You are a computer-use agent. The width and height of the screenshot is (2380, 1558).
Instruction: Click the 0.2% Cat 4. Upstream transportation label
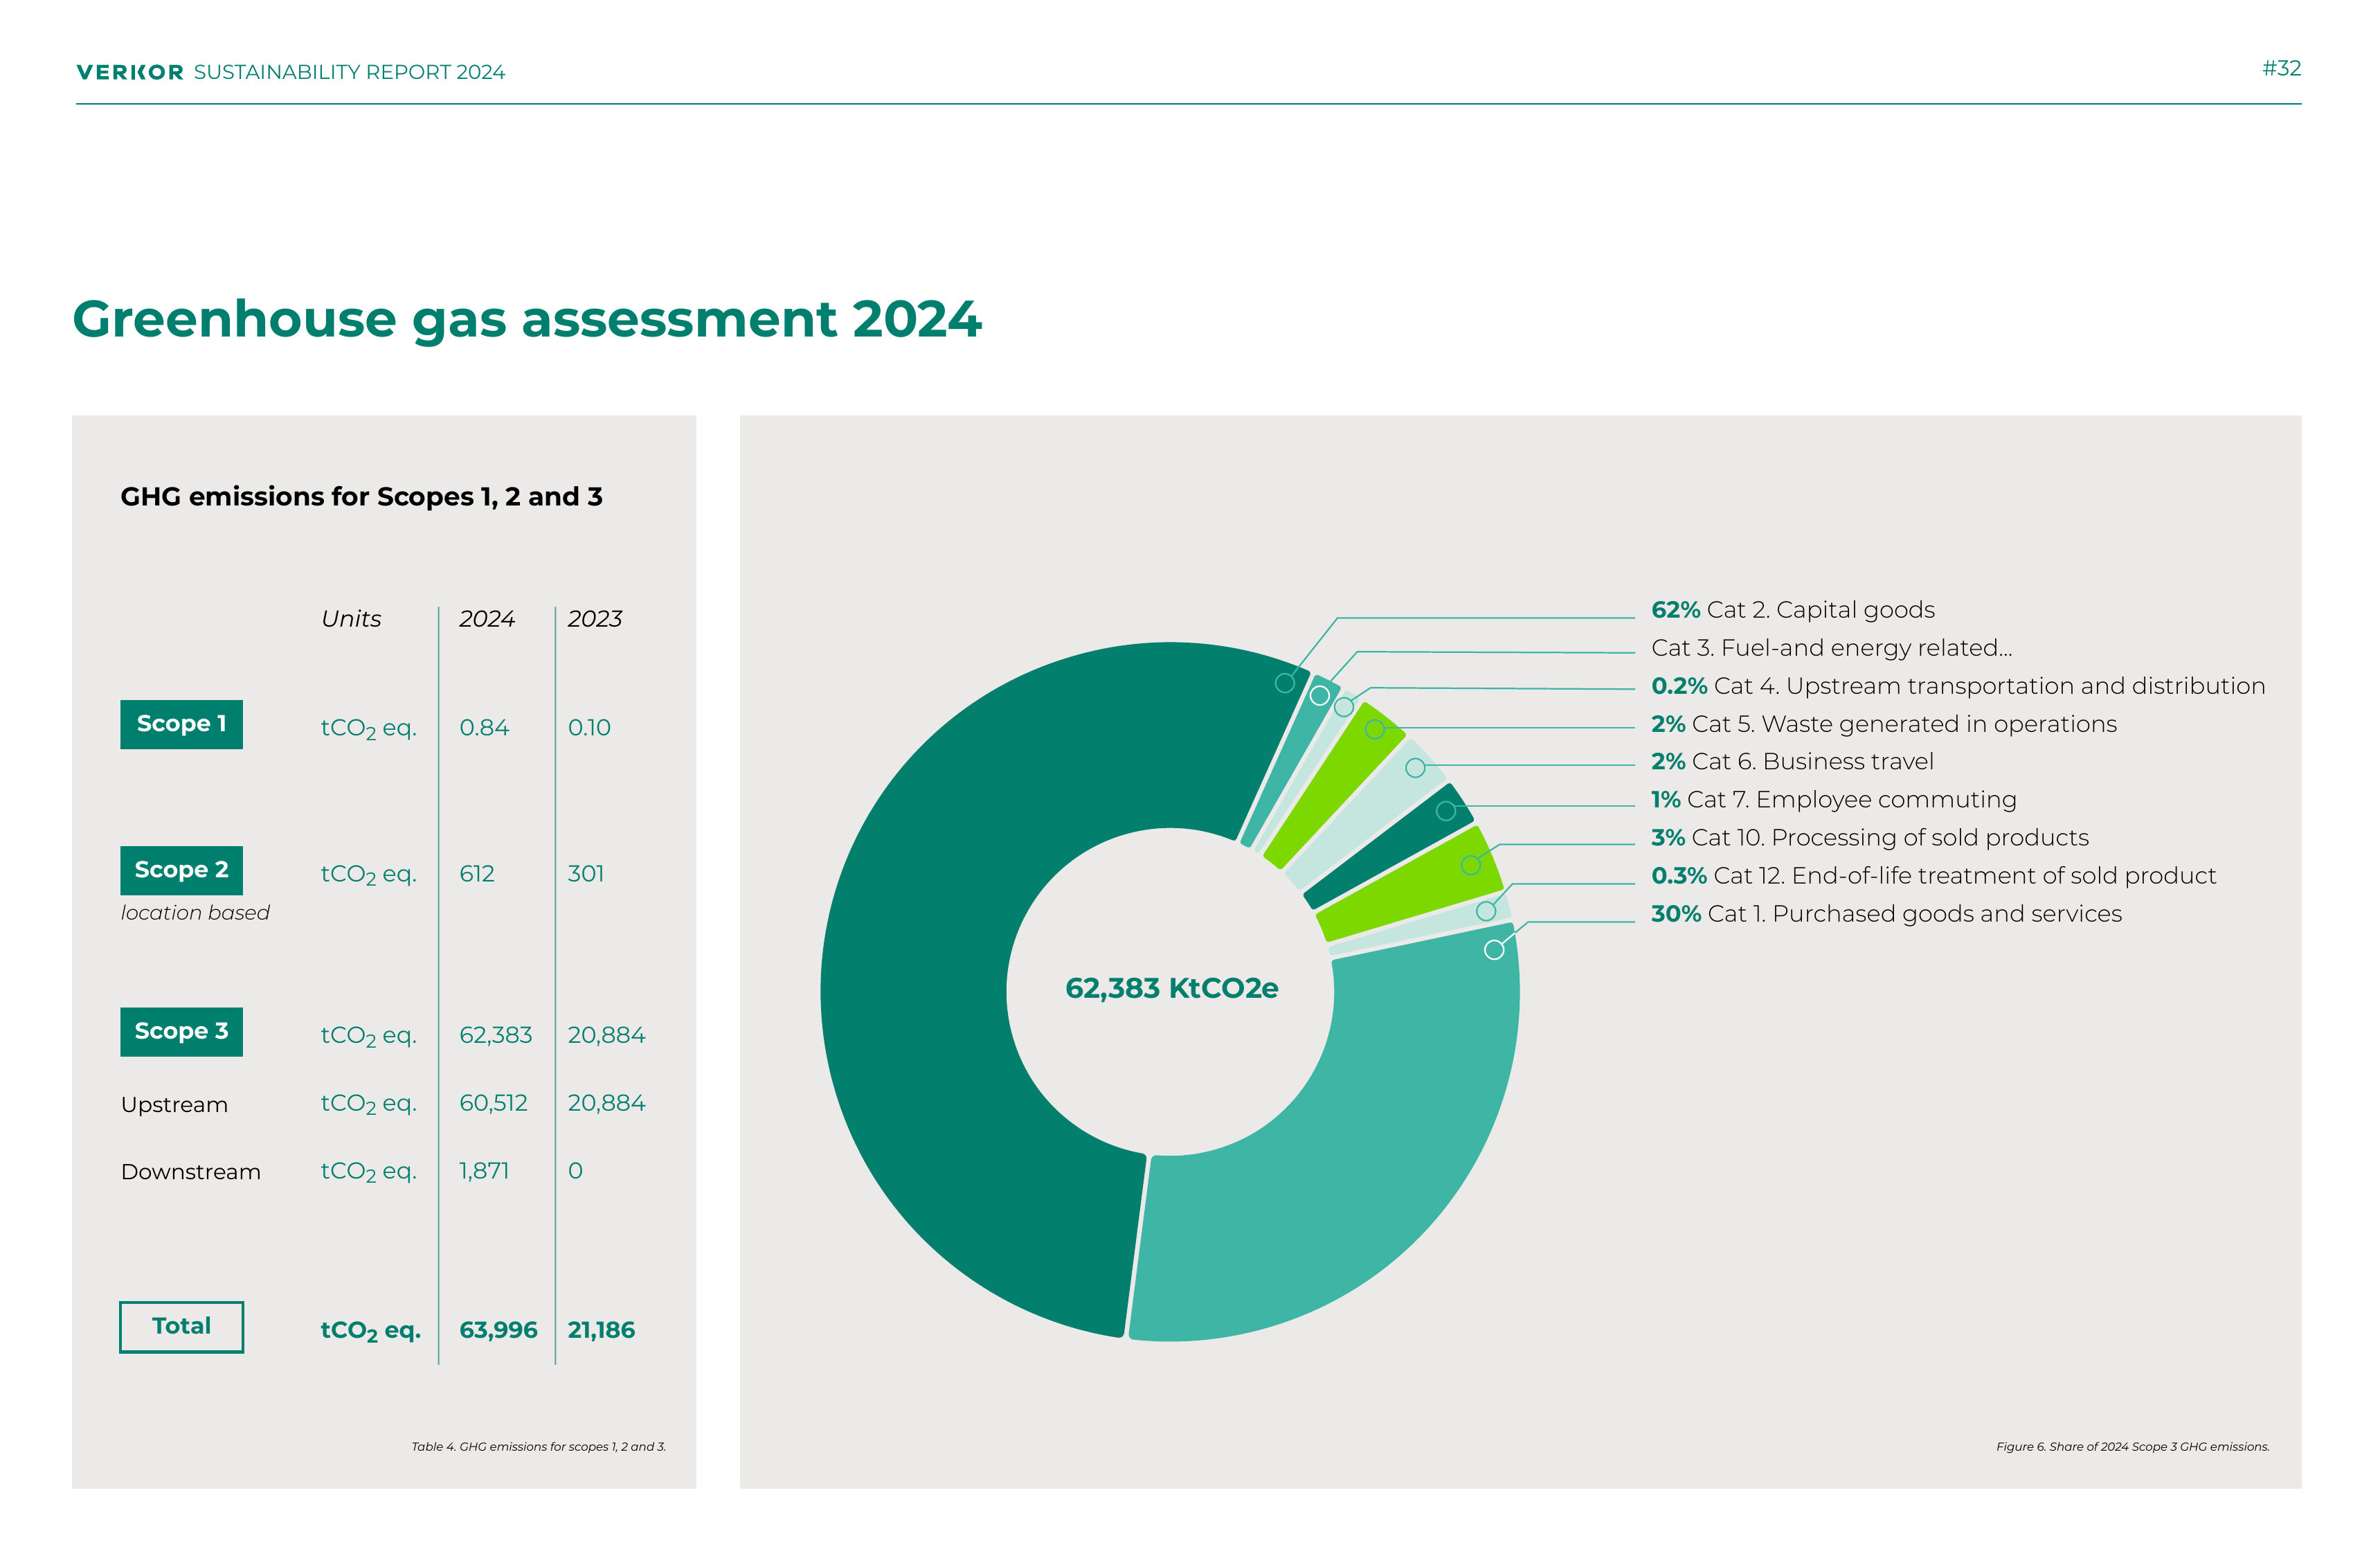click(x=1957, y=686)
